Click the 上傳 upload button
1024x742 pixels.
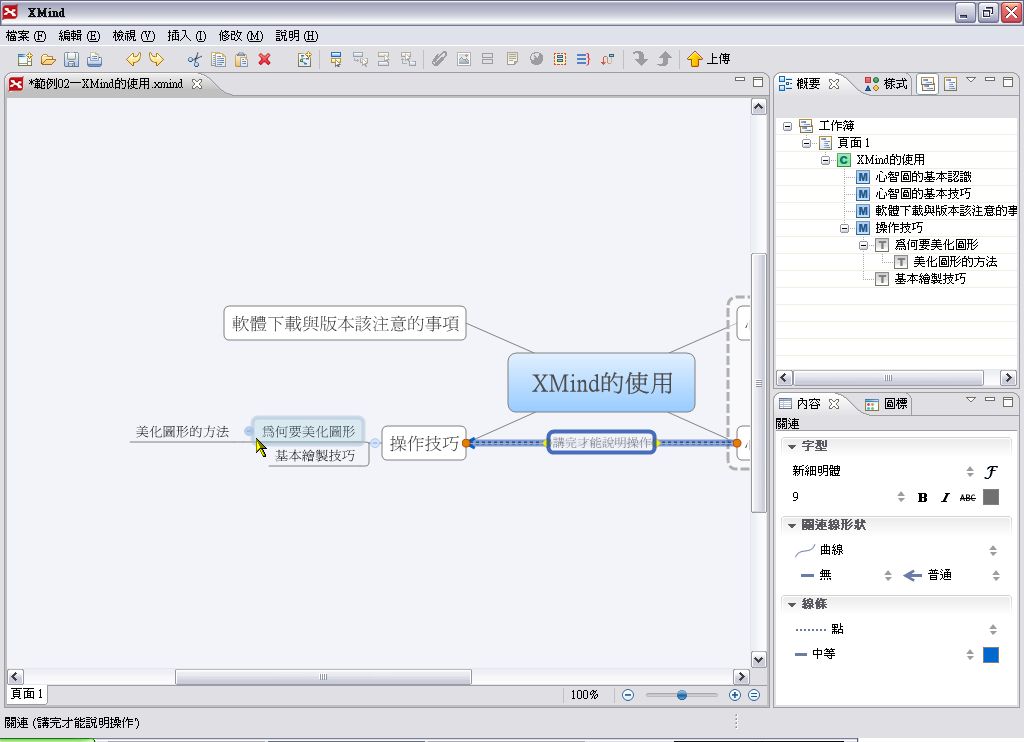point(709,59)
